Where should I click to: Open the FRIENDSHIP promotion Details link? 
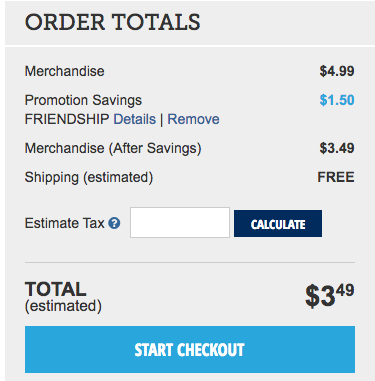click(x=135, y=119)
